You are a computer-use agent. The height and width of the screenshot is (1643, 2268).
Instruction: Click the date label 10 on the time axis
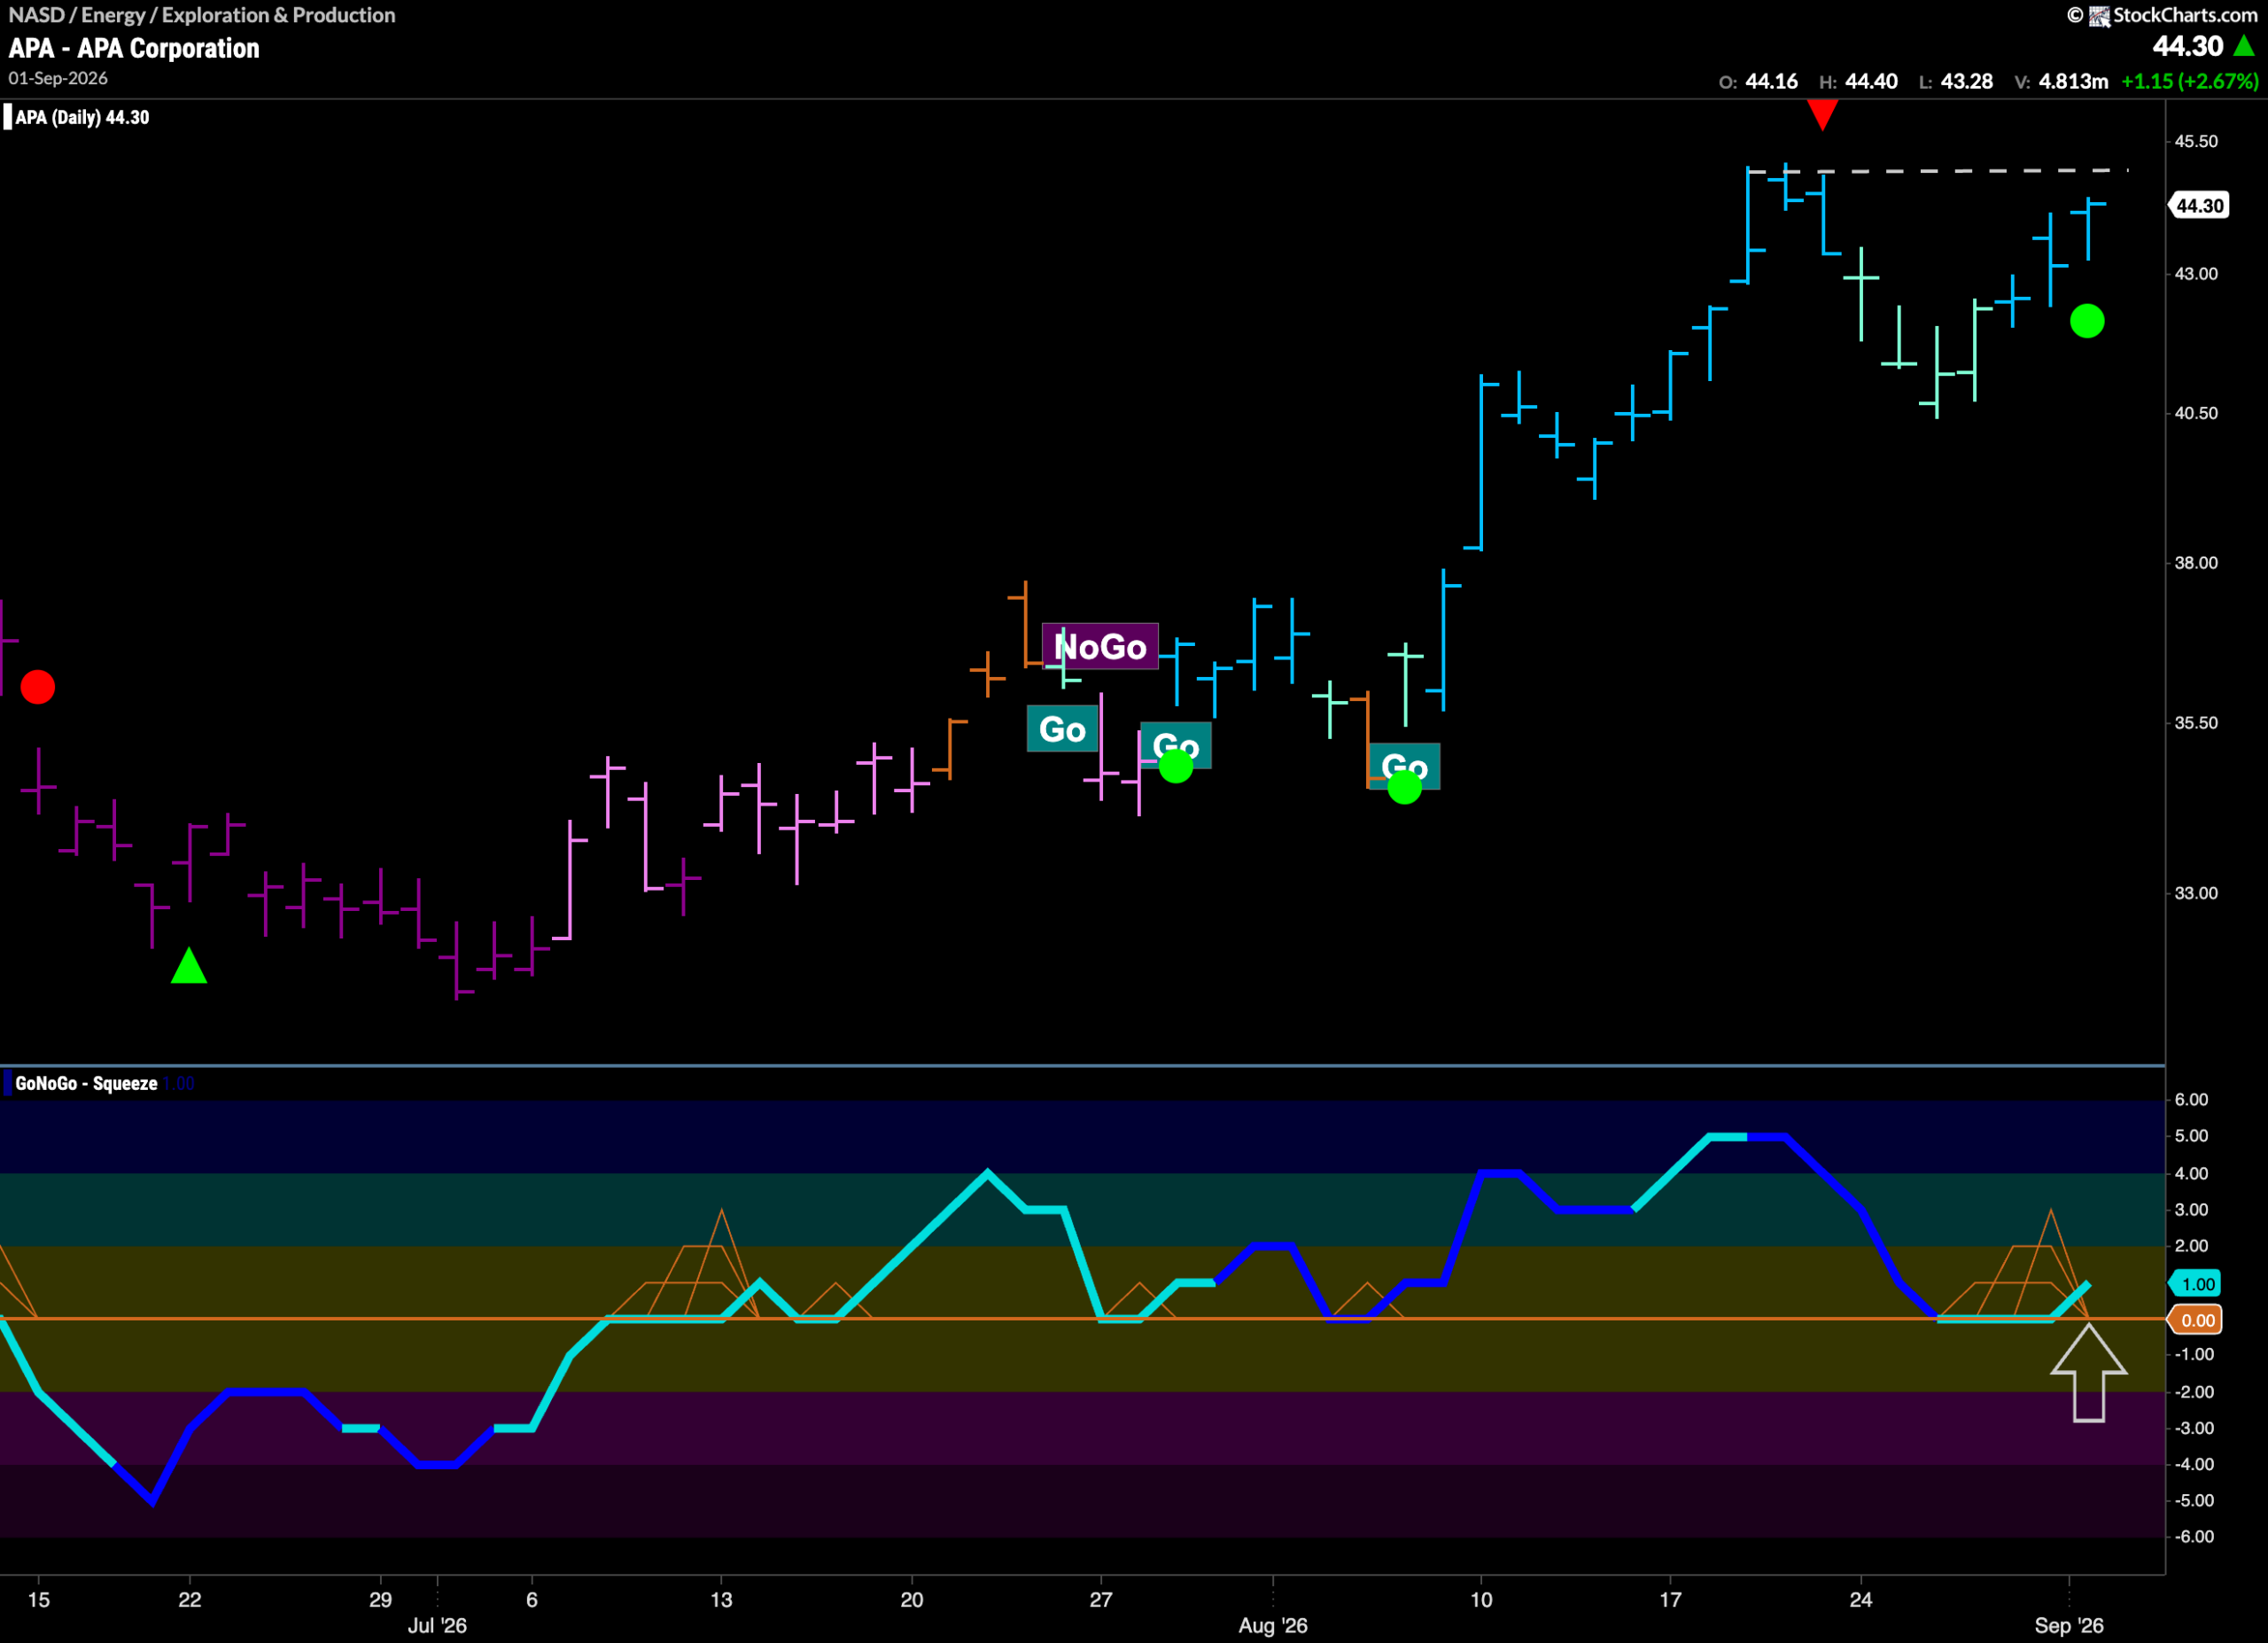[x=1481, y=1599]
